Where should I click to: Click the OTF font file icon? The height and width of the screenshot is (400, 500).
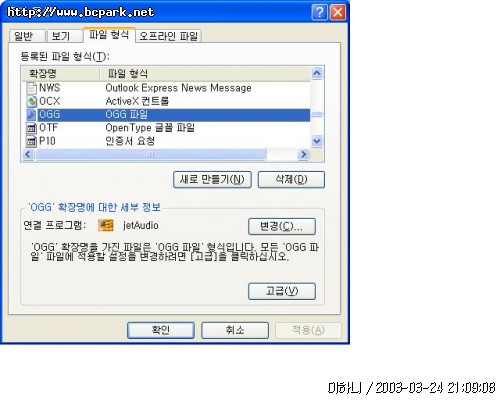(x=31, y=128)
